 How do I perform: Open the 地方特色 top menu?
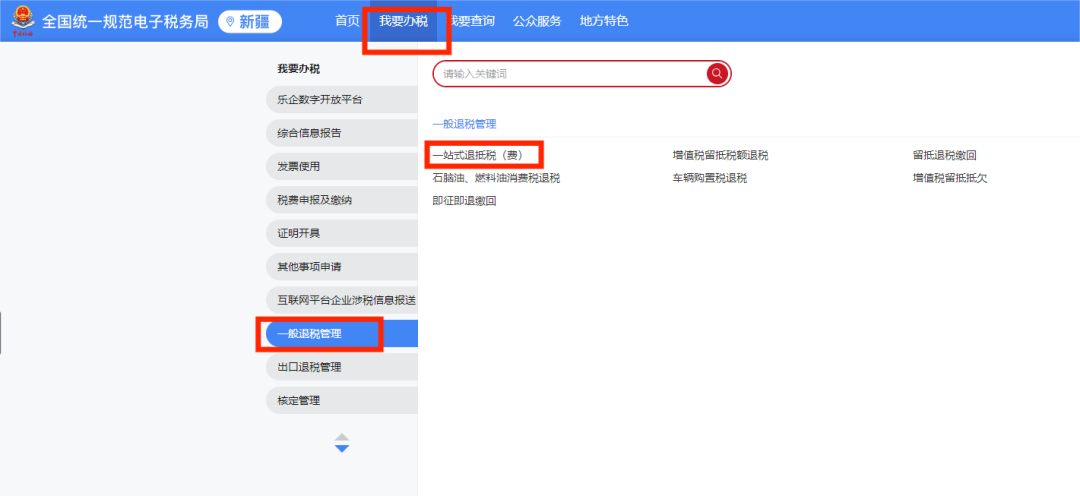[604, 21]
